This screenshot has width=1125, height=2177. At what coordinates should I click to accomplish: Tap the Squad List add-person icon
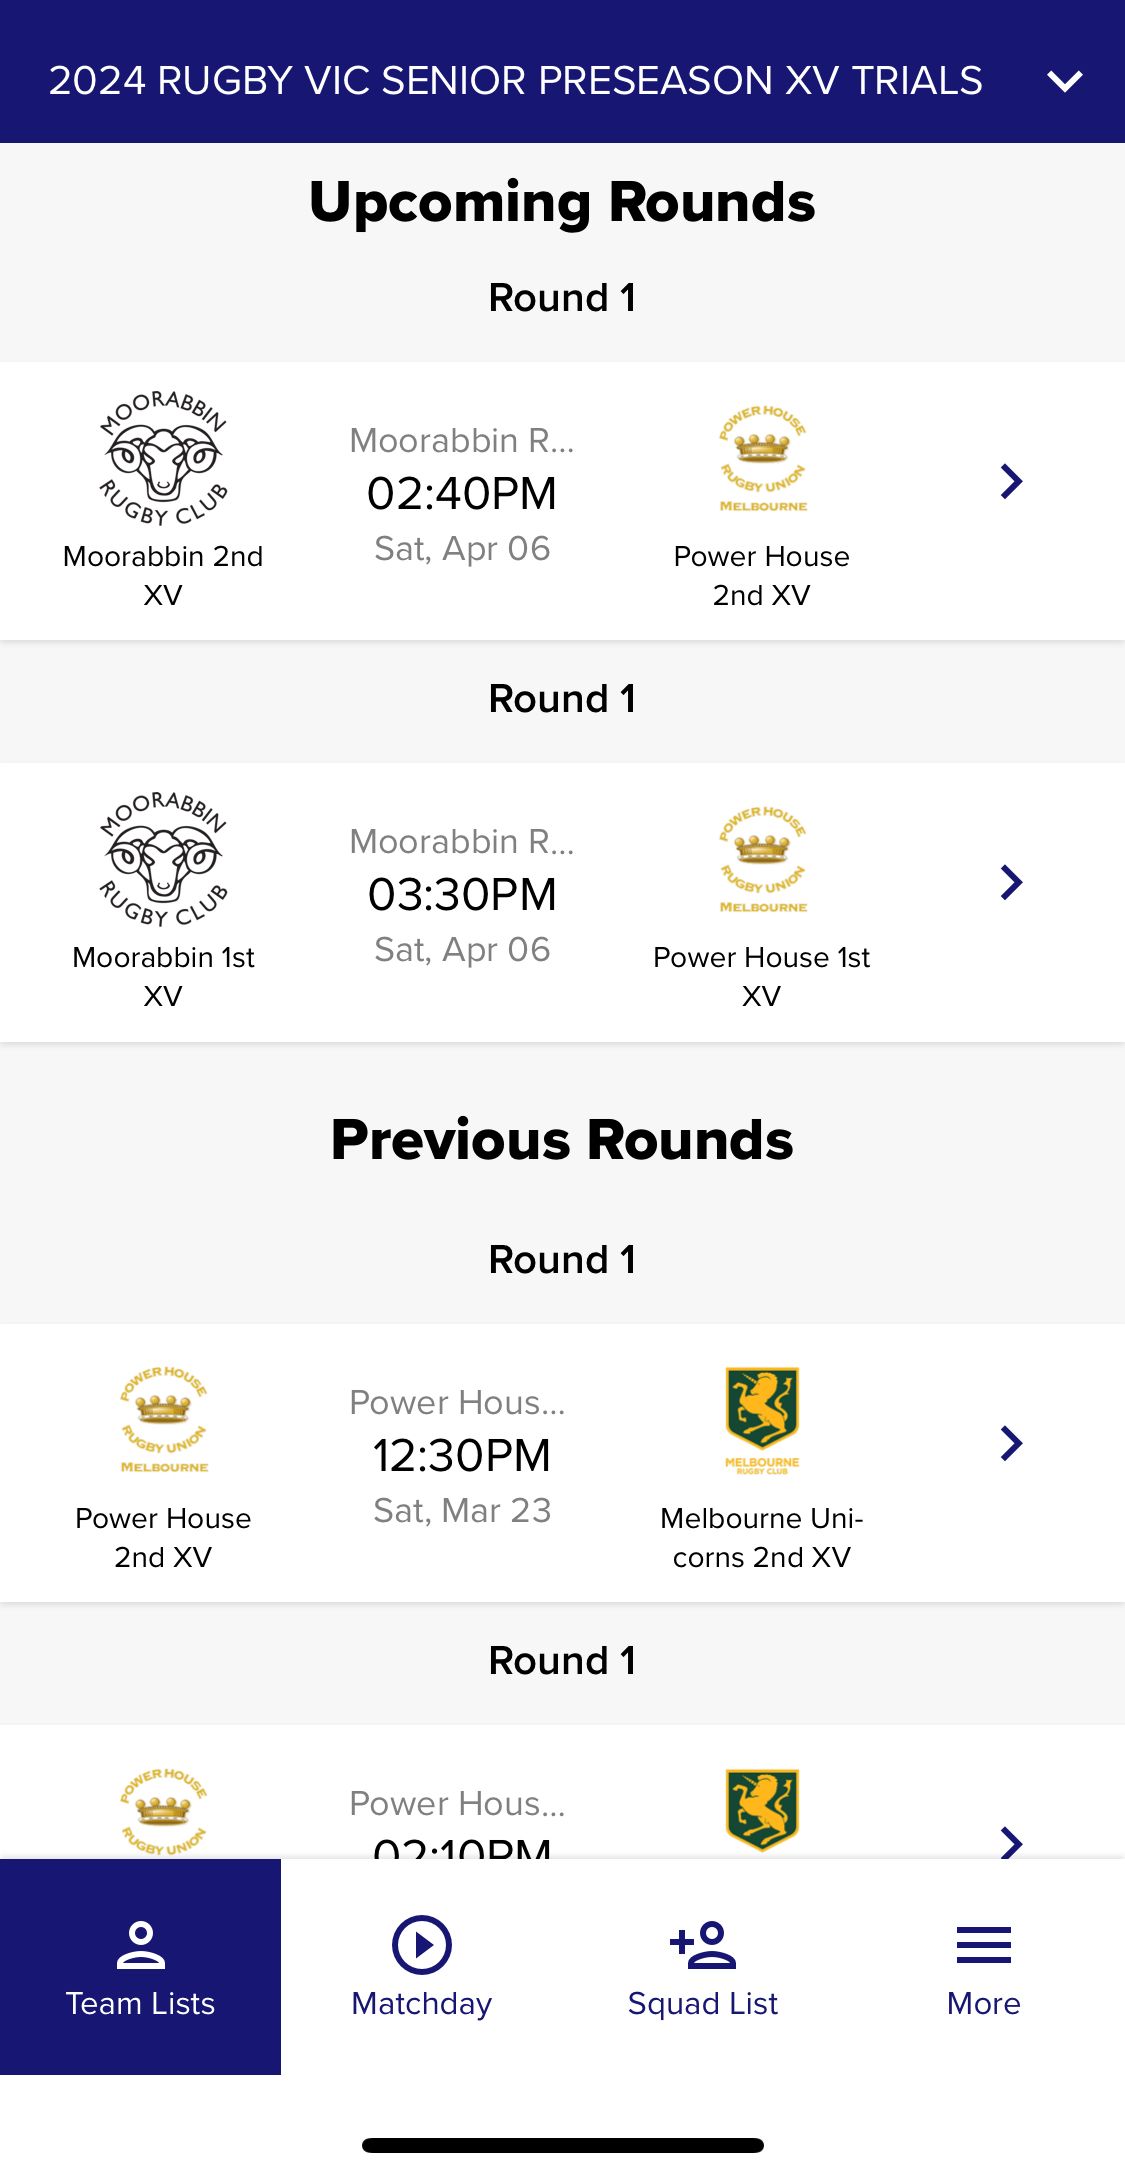[702, 1945]
